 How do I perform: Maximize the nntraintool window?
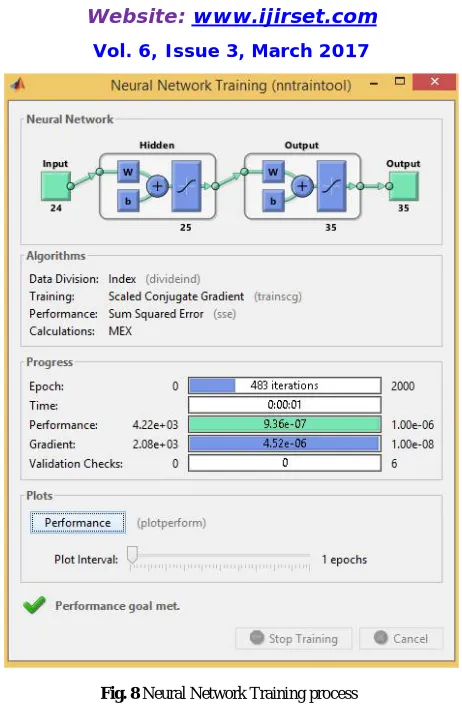pyautogui.click(x=400, y=82)
